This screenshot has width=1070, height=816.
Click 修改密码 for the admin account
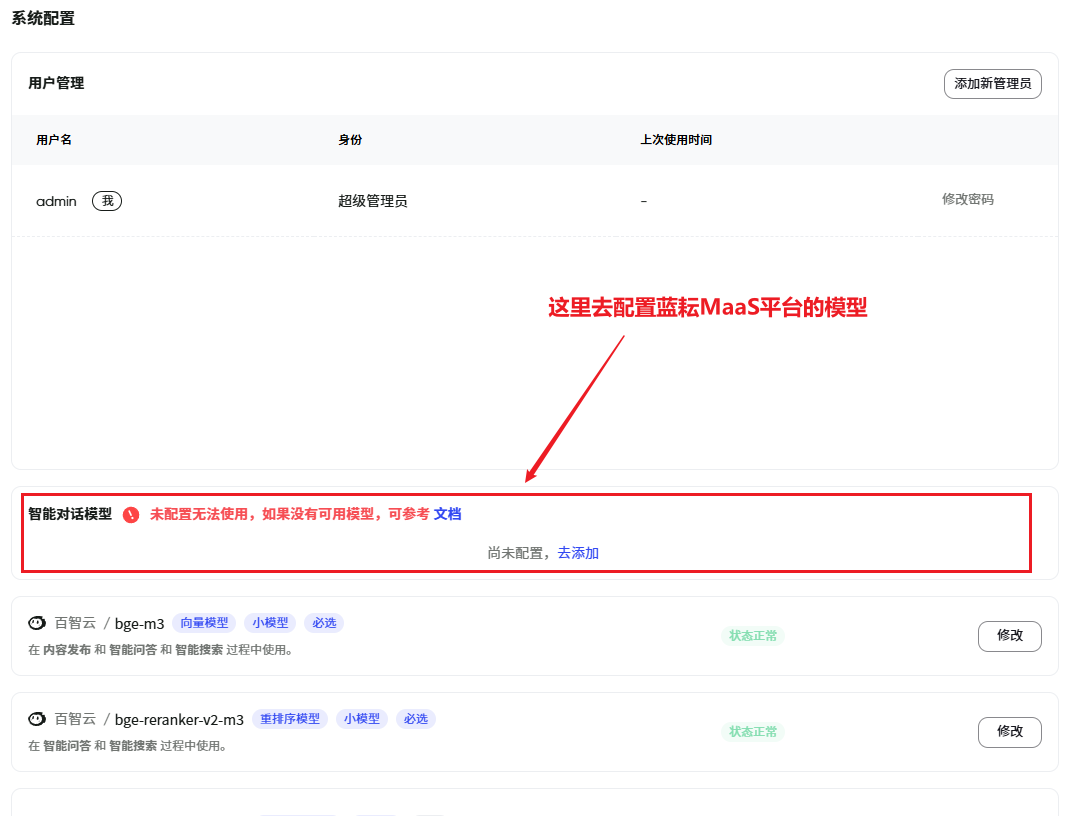click(967, 200)
